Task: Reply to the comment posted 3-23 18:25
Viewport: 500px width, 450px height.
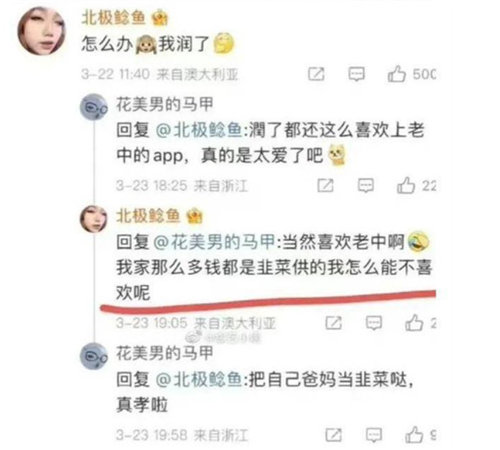Action: 366,186
